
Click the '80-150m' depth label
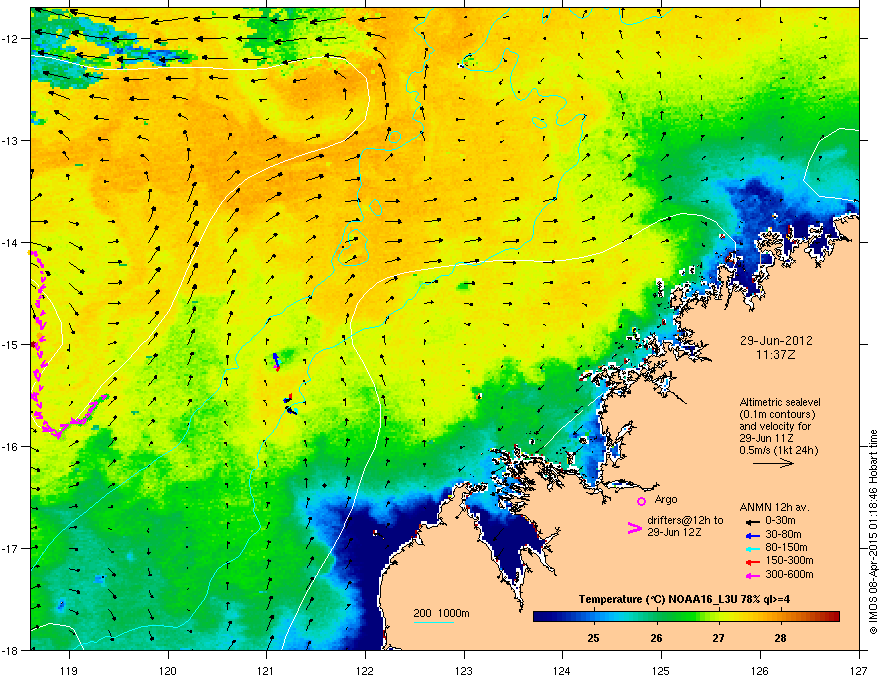[x=786, y=548]
